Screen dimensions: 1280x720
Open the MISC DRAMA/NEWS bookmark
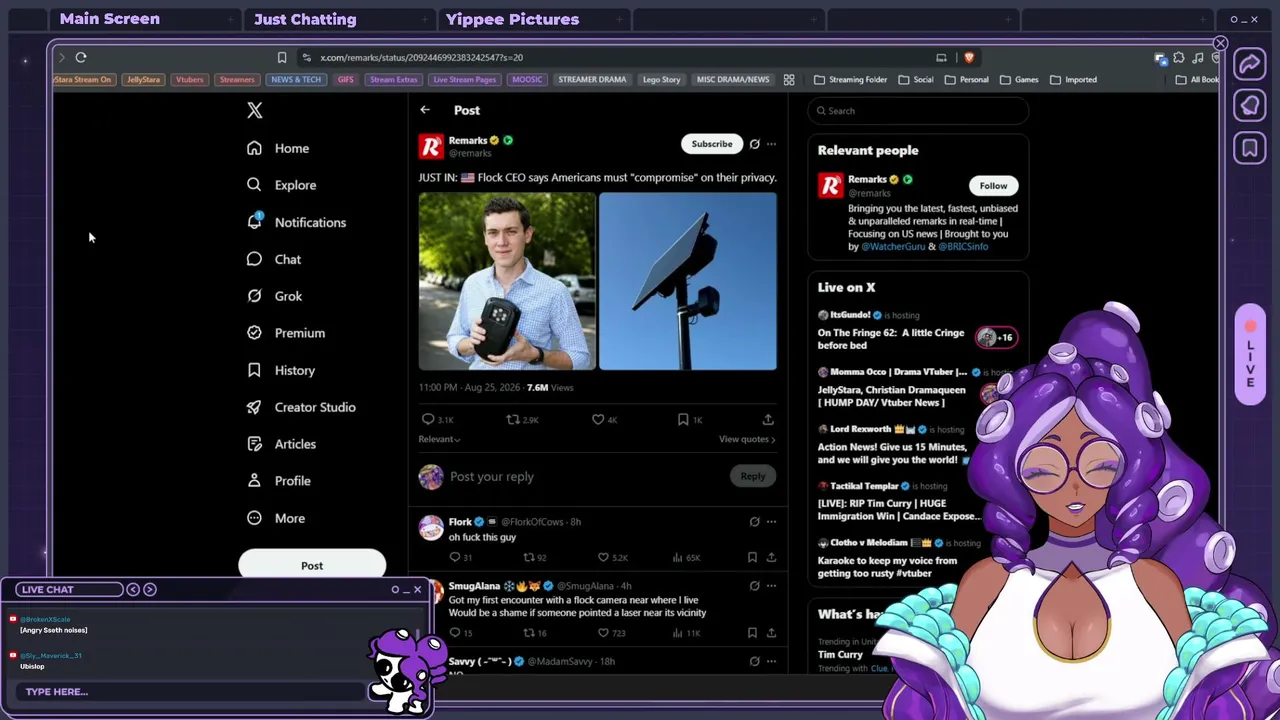tap(733, 80)
